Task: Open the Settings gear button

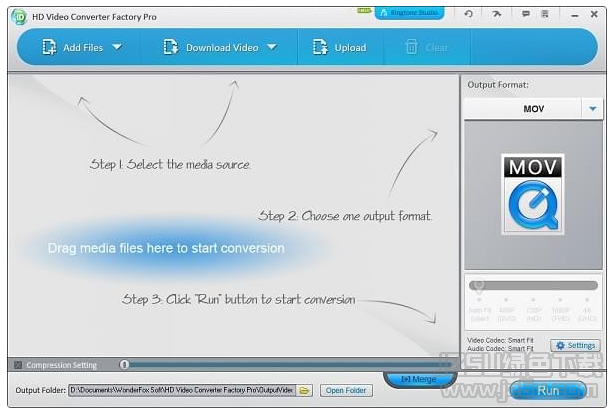Action: [x=576, y=346]
